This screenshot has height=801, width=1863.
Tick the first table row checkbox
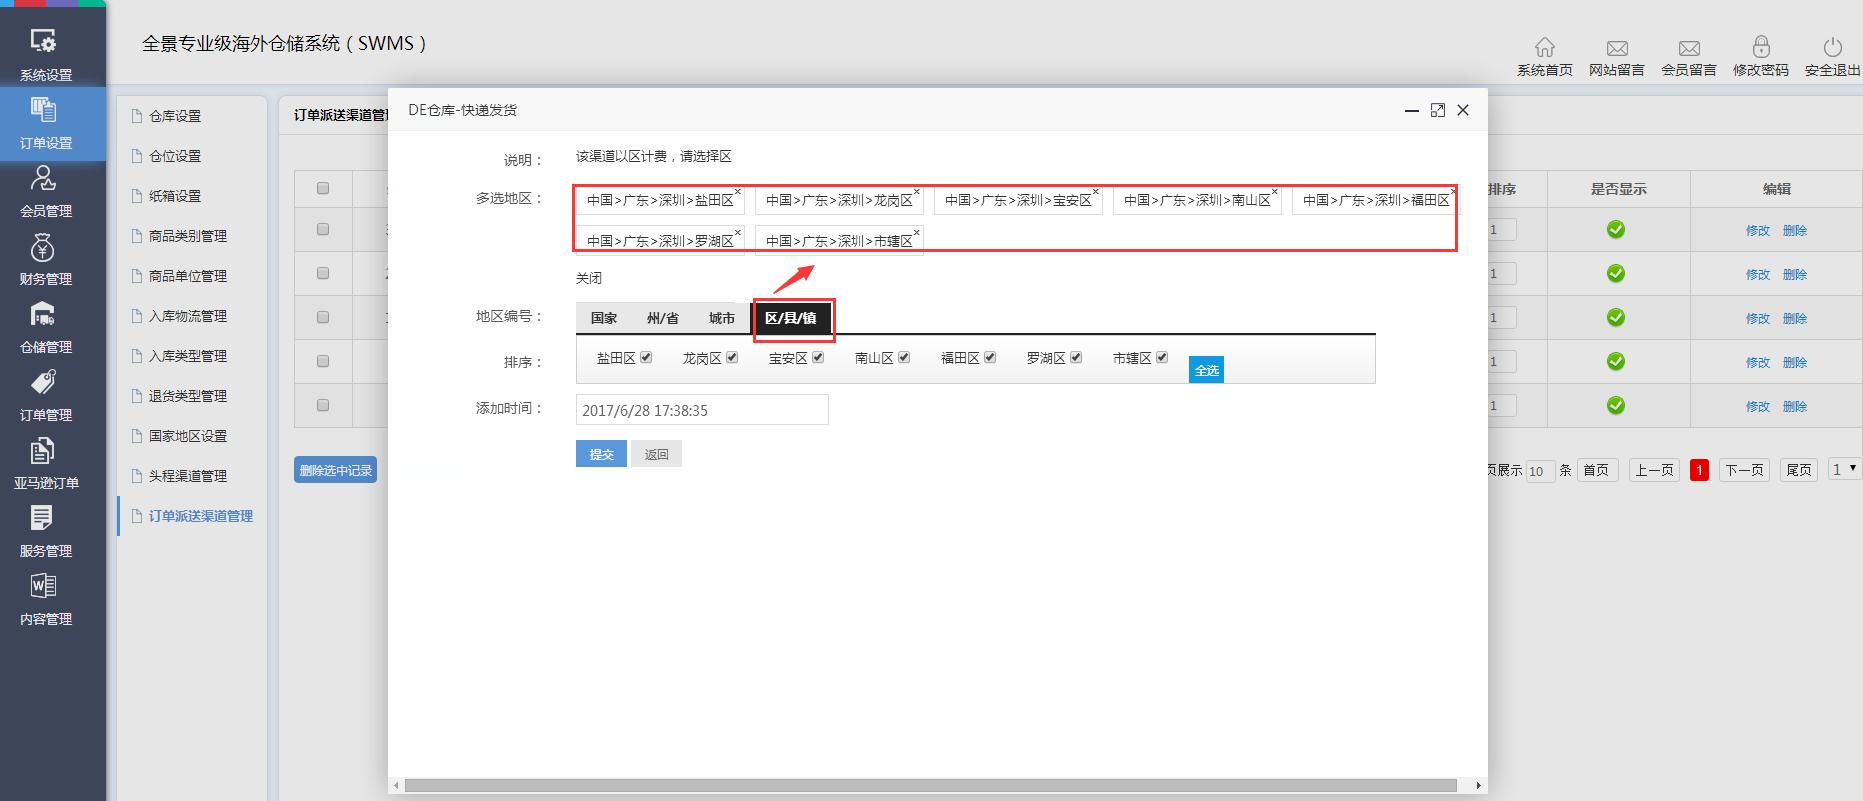tap(322, 229)
